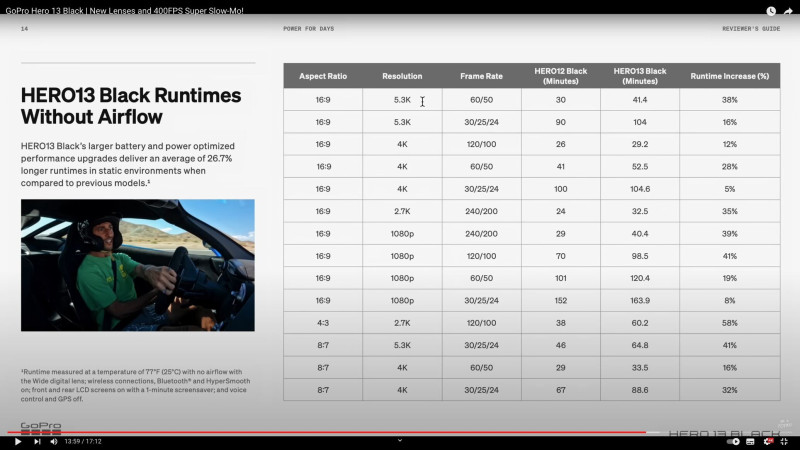Click the HERO12 value 152 cell
The height and width of the screenshot is (450, 800).
[x=561, y=301]
